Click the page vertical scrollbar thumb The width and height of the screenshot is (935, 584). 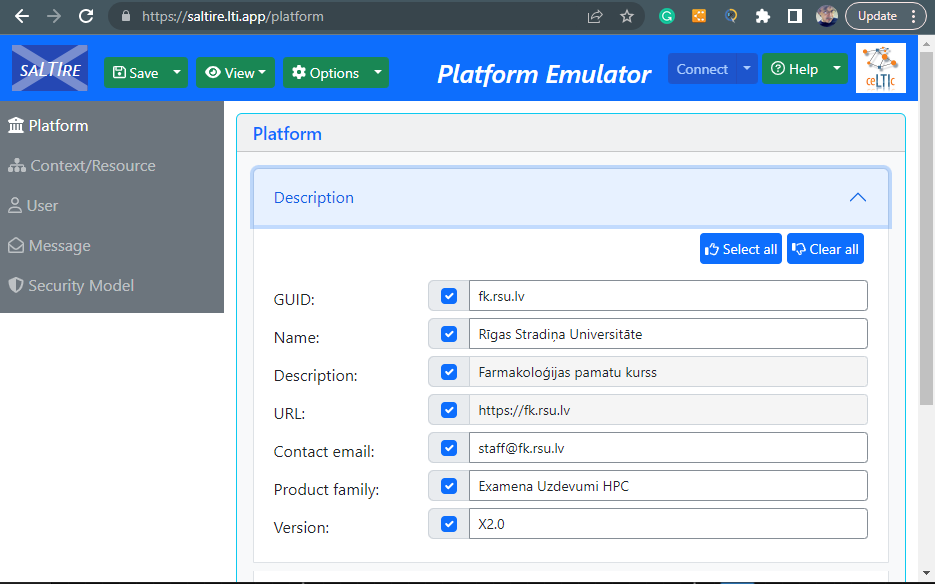(x=927, y=227)
